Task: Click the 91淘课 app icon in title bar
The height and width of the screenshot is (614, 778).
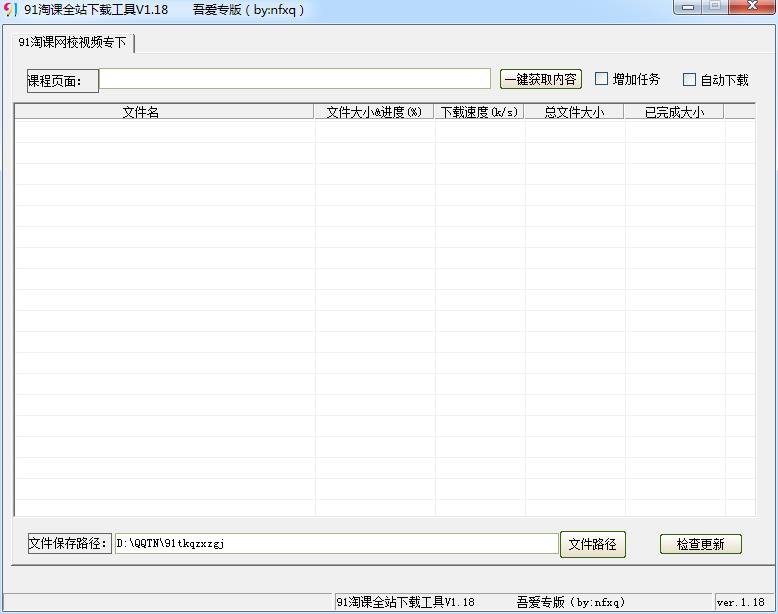Action: click(10, 9)
